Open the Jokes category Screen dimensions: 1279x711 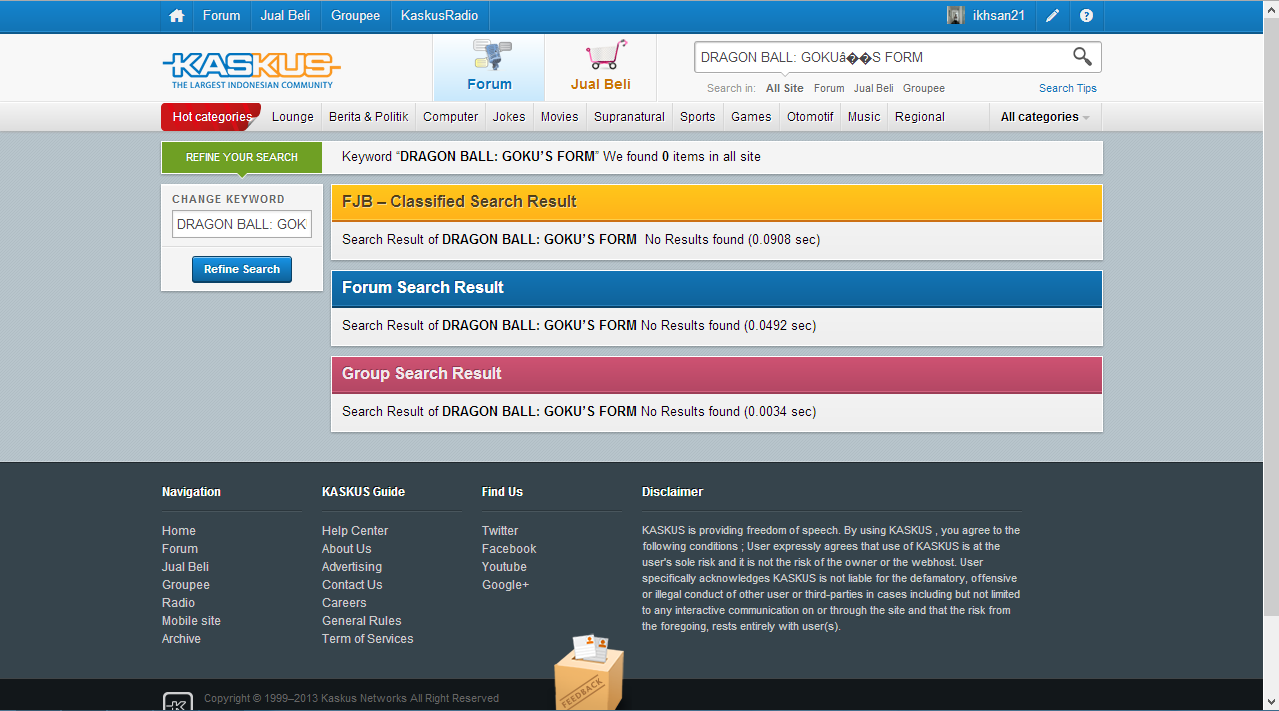509,117
